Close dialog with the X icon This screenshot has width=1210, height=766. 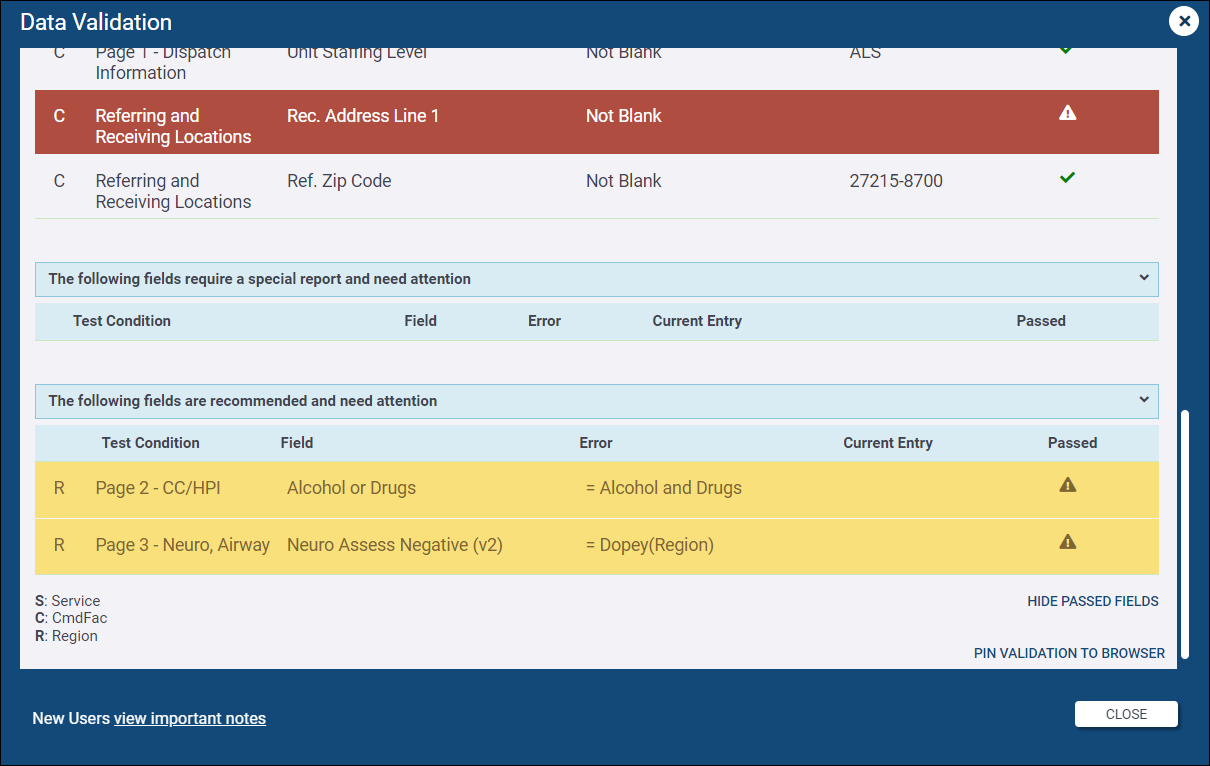point(1184,21)
